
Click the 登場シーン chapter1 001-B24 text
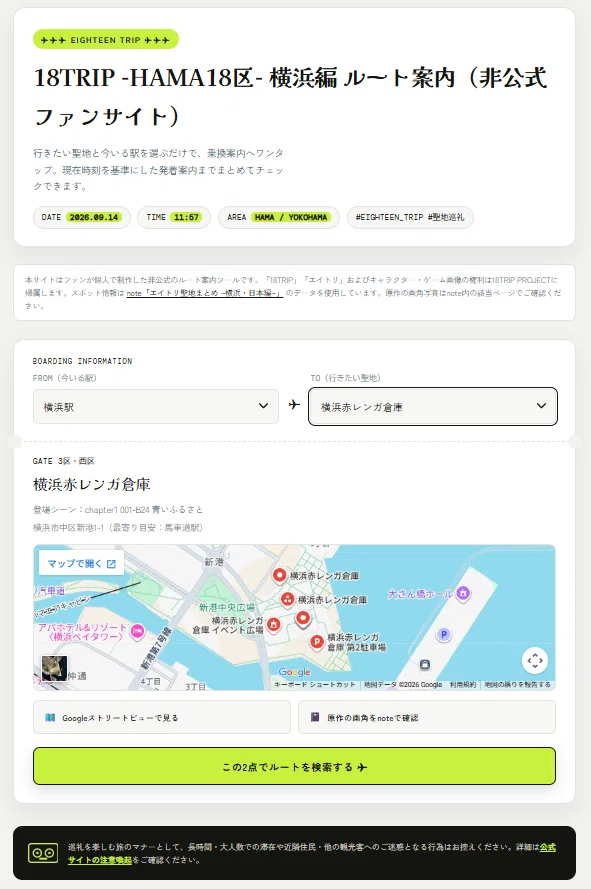tap(117, 510)
